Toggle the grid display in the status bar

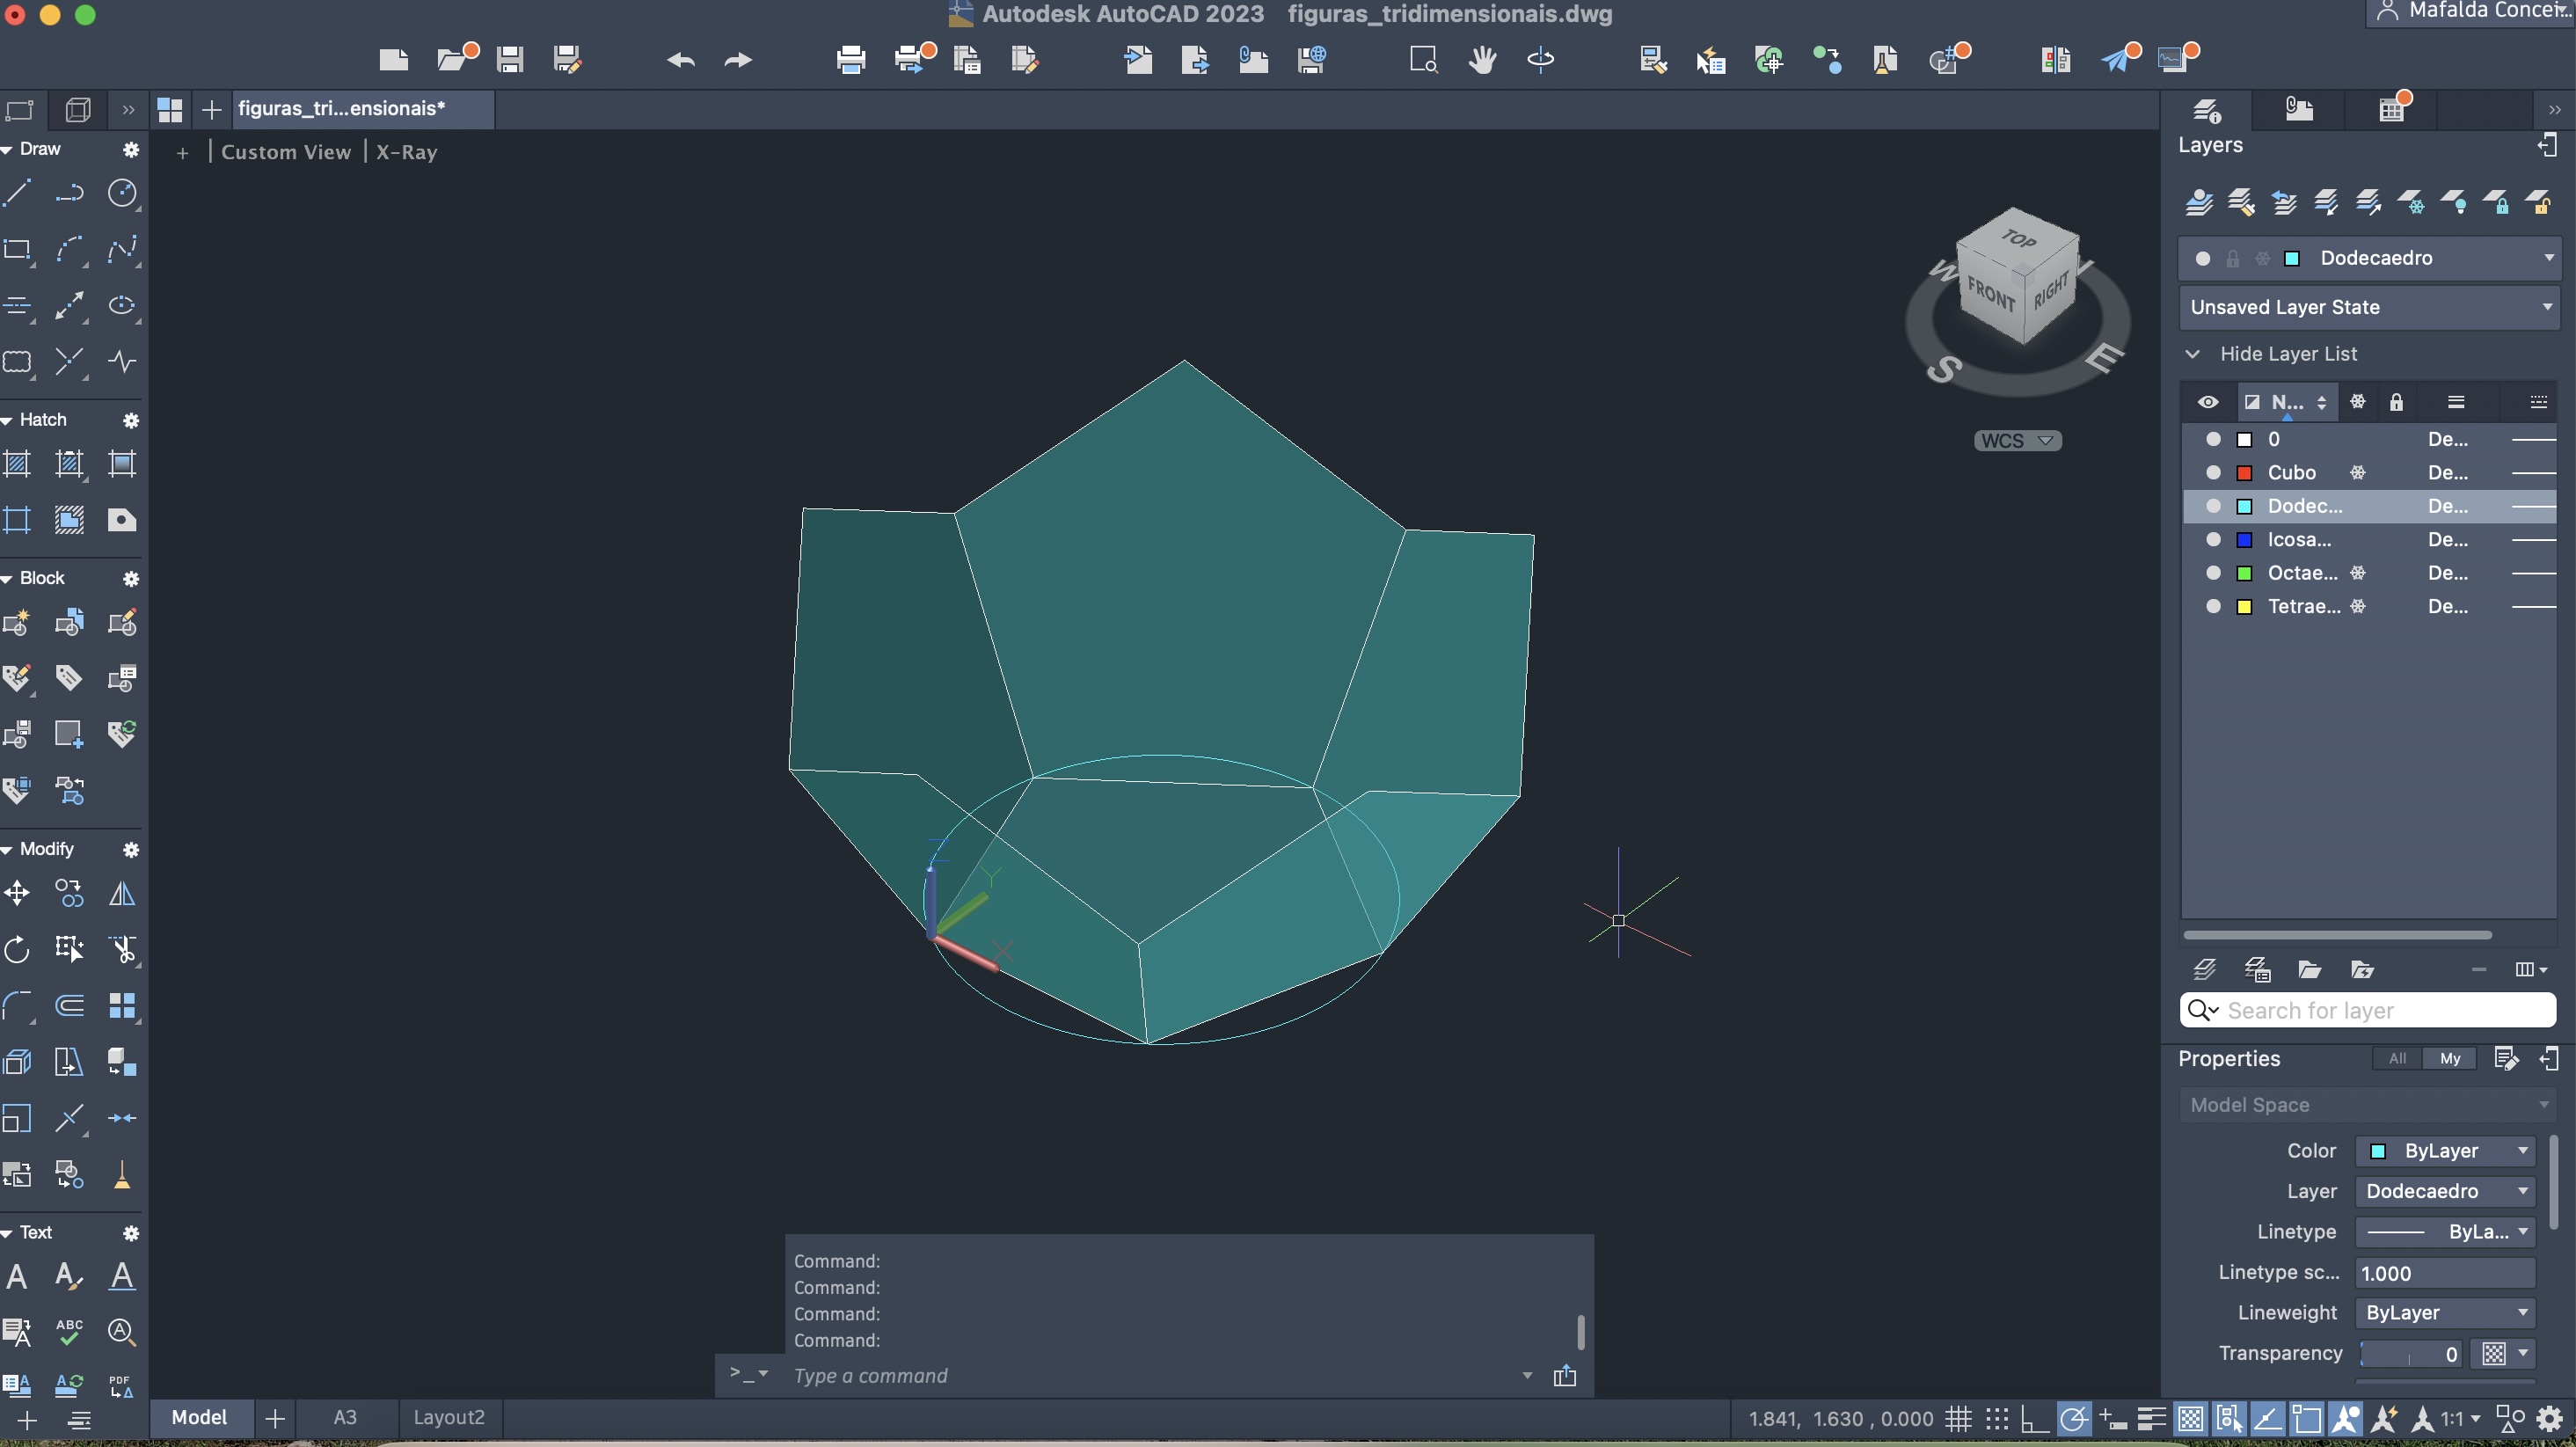pyautogui.click(x=1958, y=1418)
